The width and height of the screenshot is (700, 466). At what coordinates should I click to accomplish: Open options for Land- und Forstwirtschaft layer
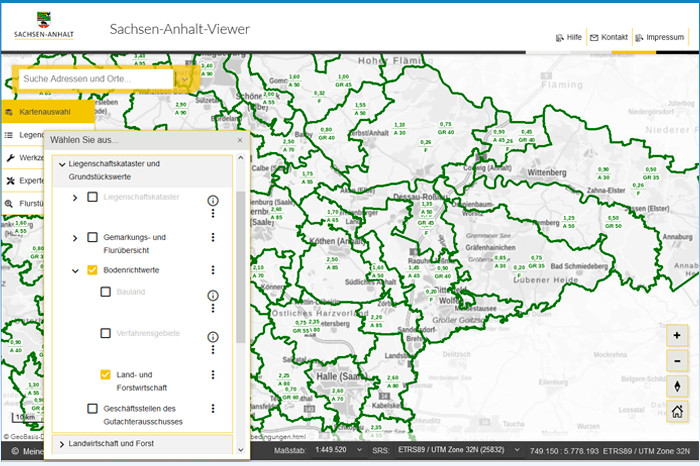[213, 375]
